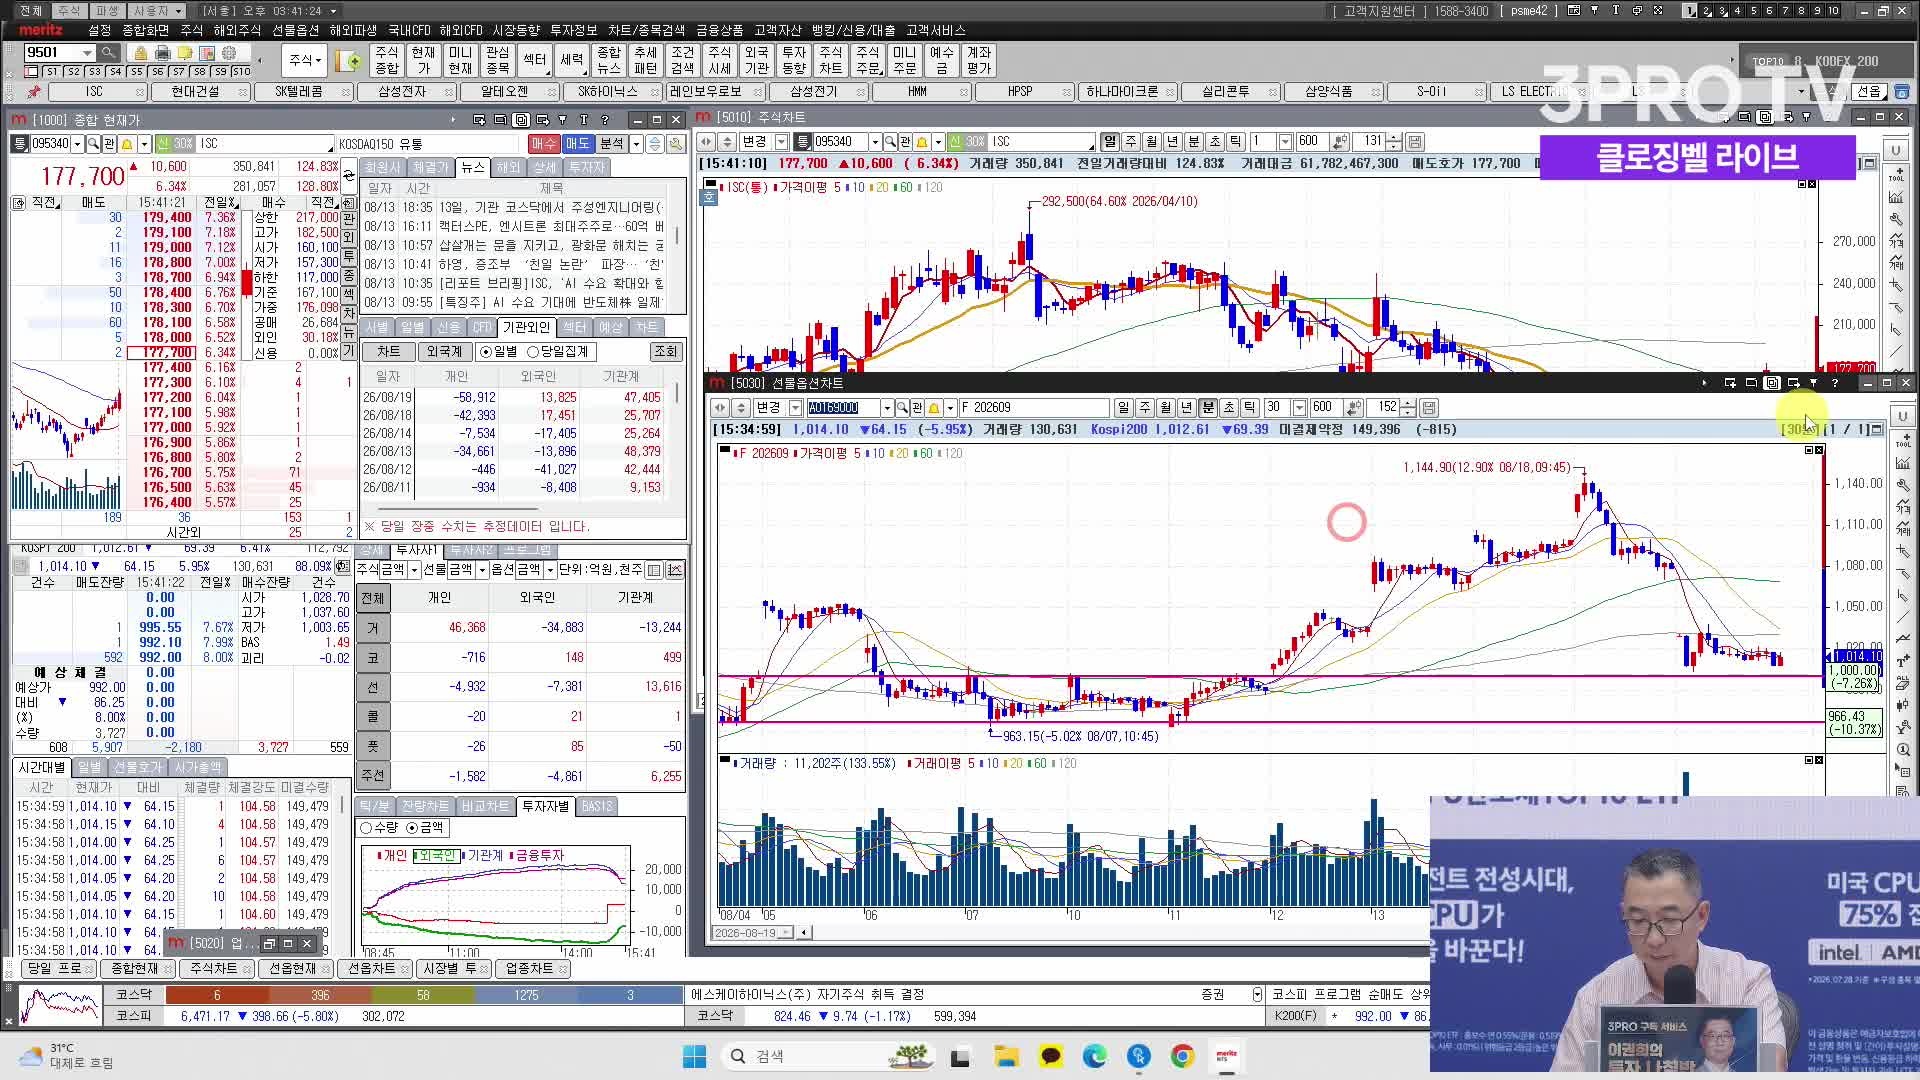Viewport: 1920px width, 1080px height.
Task: Click the save layout icon in the futures chart toolbar
Action: pos(1429,408)
